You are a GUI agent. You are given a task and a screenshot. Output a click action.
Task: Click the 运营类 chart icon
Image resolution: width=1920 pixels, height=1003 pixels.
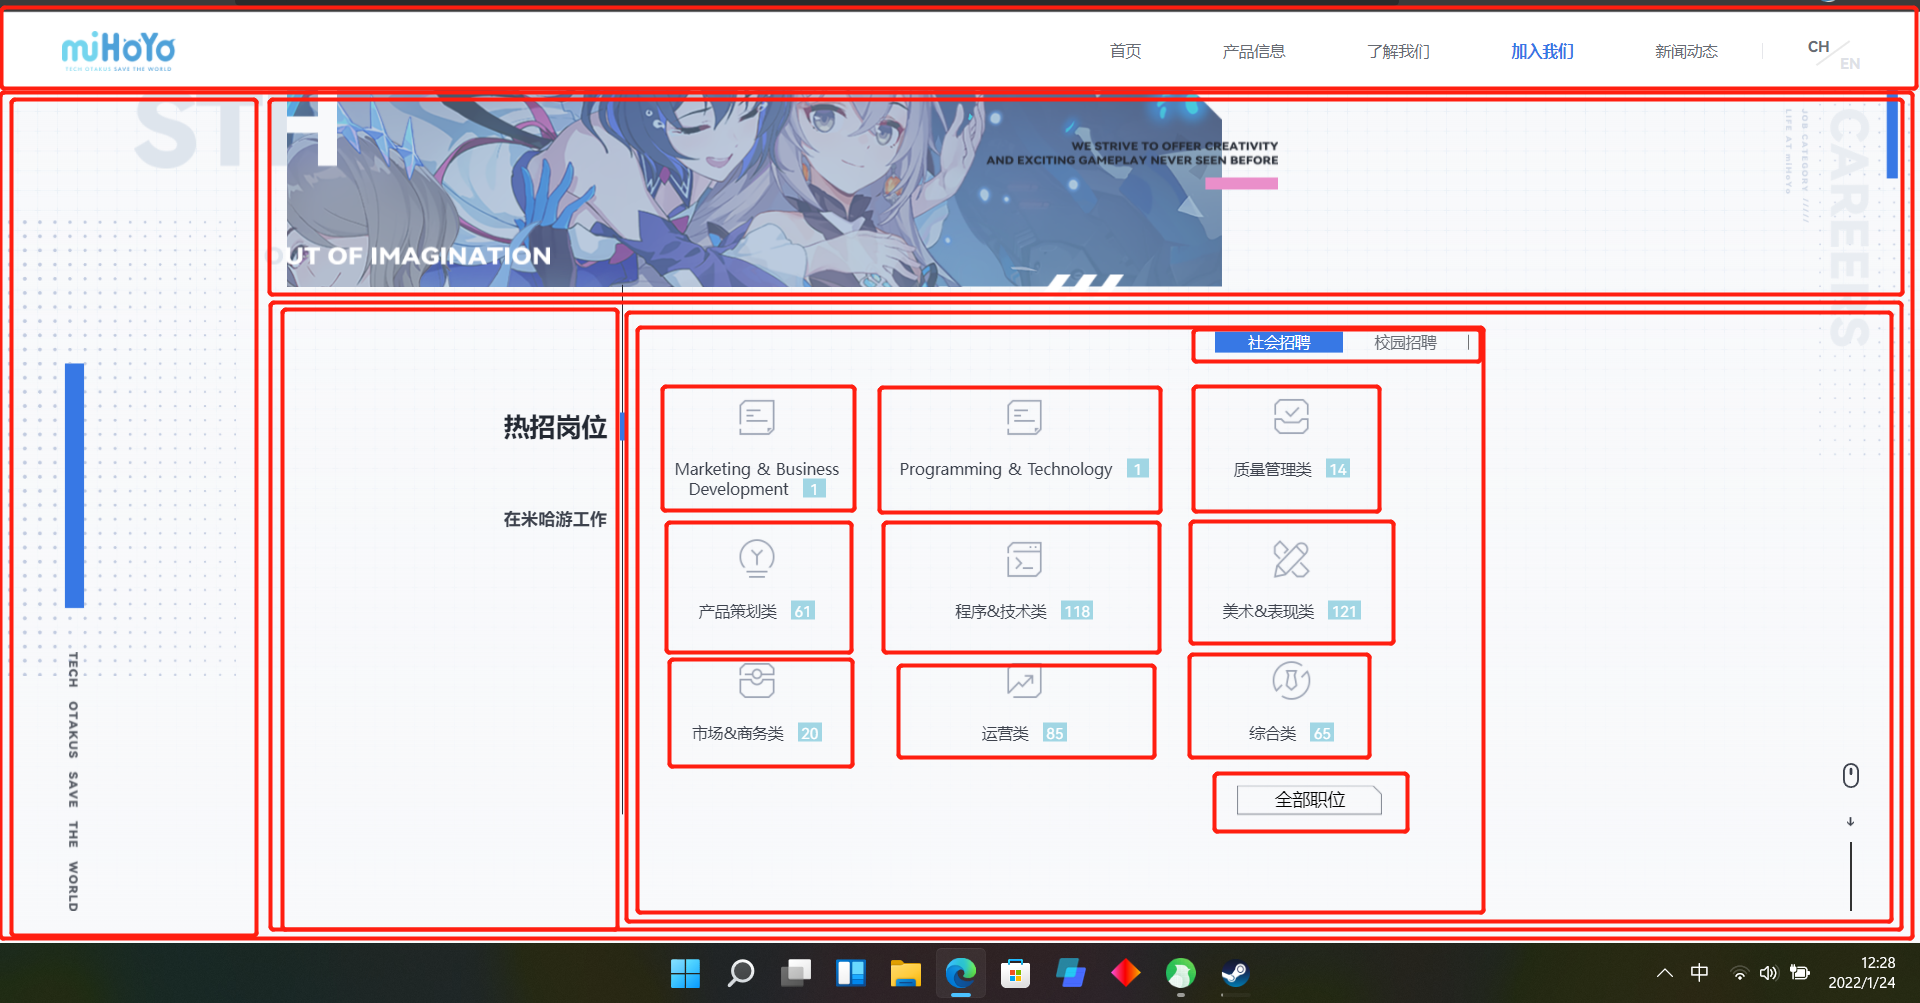[1024, 681]
